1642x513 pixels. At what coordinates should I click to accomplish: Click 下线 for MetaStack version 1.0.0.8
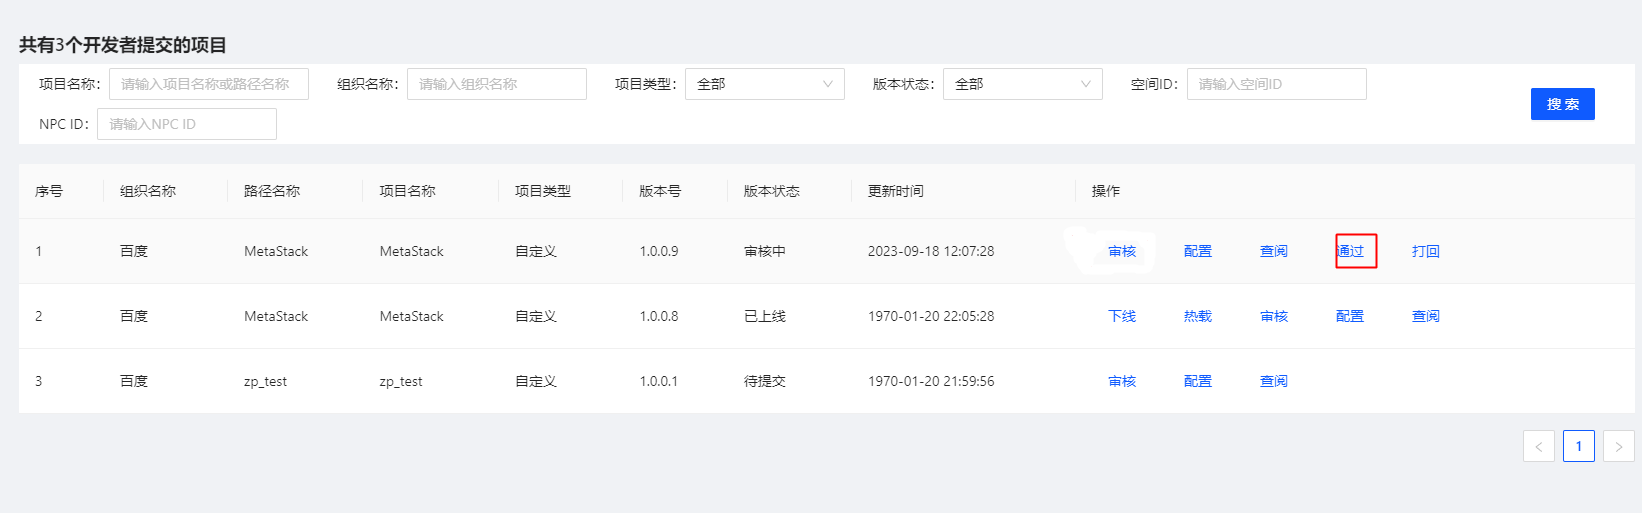[x=1122, y=316]
